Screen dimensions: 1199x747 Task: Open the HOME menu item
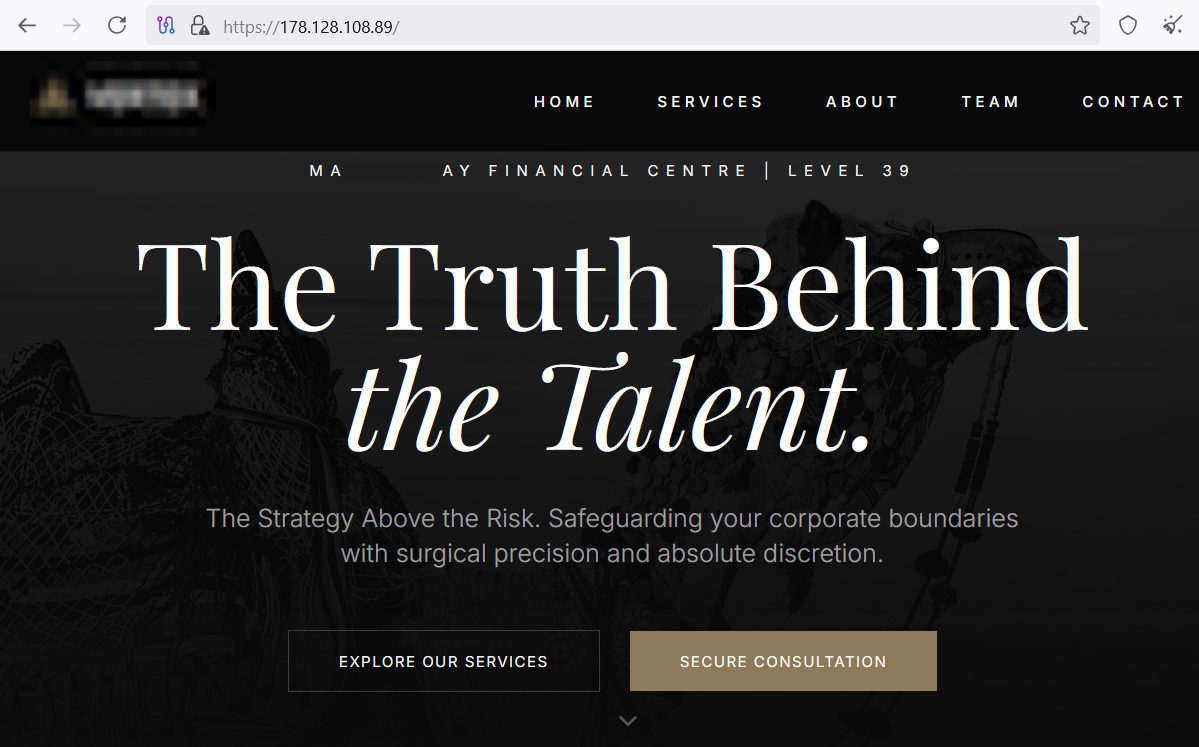pyautogui.click(x=564, y=102)
